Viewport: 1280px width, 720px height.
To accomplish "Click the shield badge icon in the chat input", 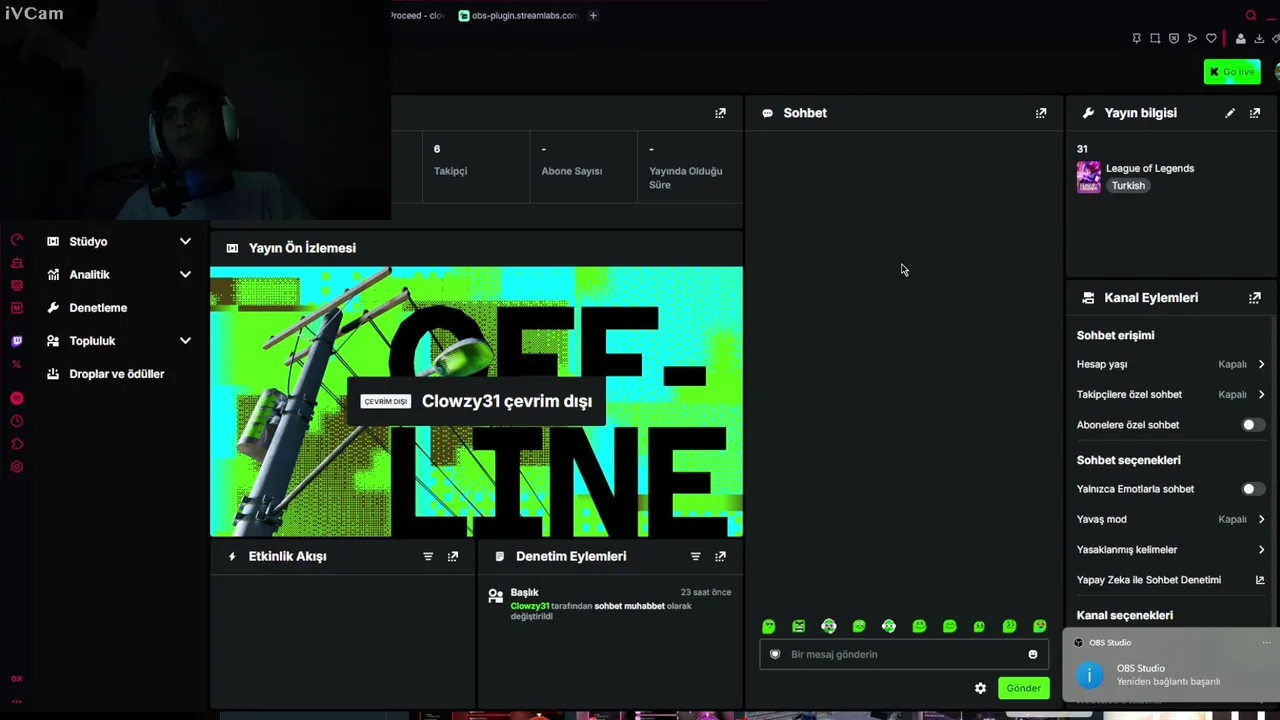I will coord(775,654).
